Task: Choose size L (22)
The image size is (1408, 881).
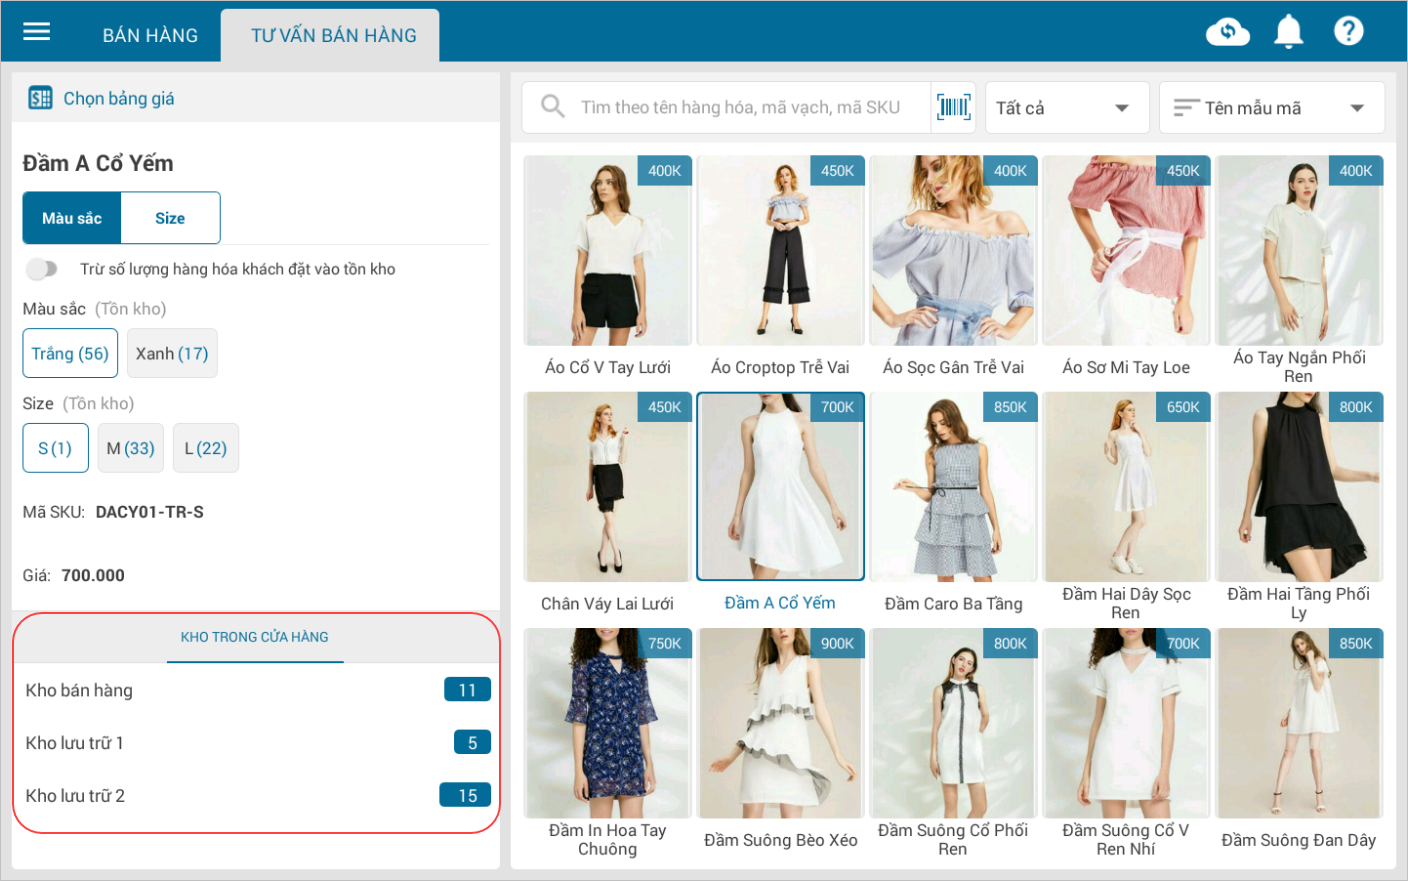Action: [205, 448]
